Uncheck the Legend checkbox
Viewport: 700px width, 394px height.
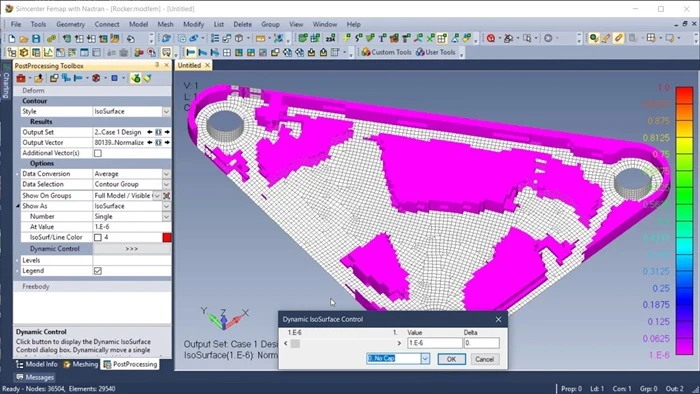(98, 271)
